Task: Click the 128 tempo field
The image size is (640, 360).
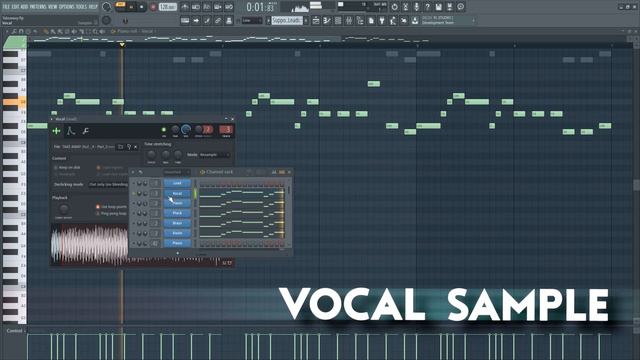Action: pyautogui.click(x=167, y=7)
